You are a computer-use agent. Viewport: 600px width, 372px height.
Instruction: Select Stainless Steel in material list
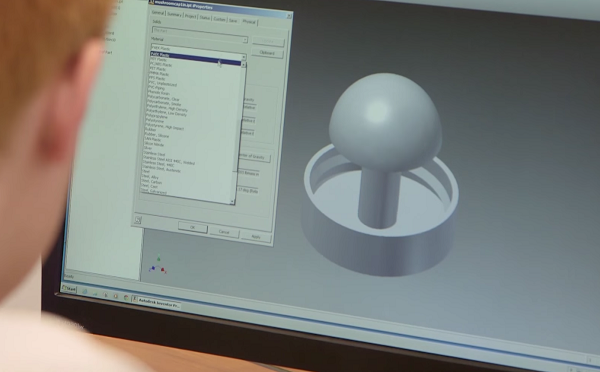(x=154, y=154)
